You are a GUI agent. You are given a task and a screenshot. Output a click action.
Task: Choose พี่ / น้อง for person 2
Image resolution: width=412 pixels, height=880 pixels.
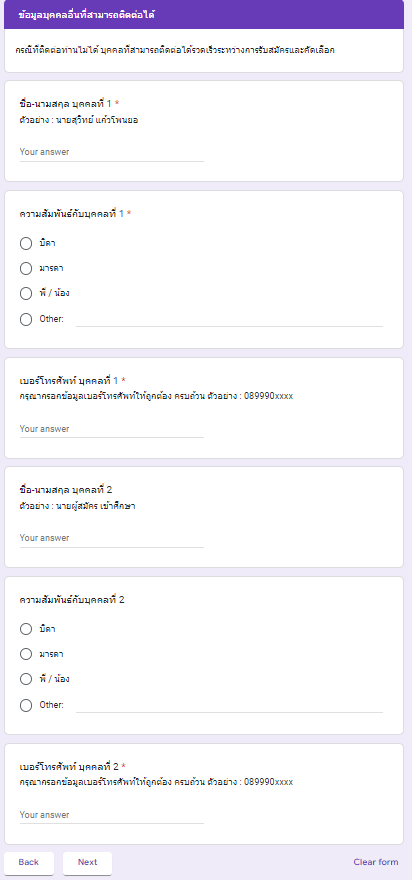point(26,679)
